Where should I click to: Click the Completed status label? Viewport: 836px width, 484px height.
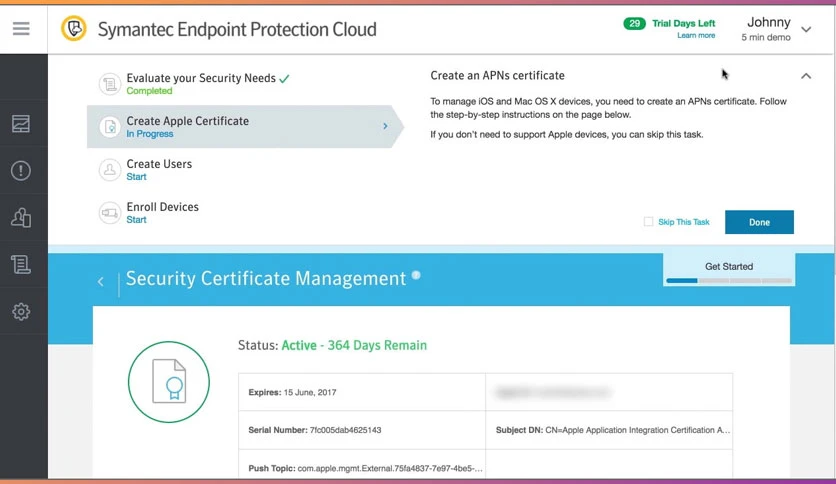(x=149, y=91)
